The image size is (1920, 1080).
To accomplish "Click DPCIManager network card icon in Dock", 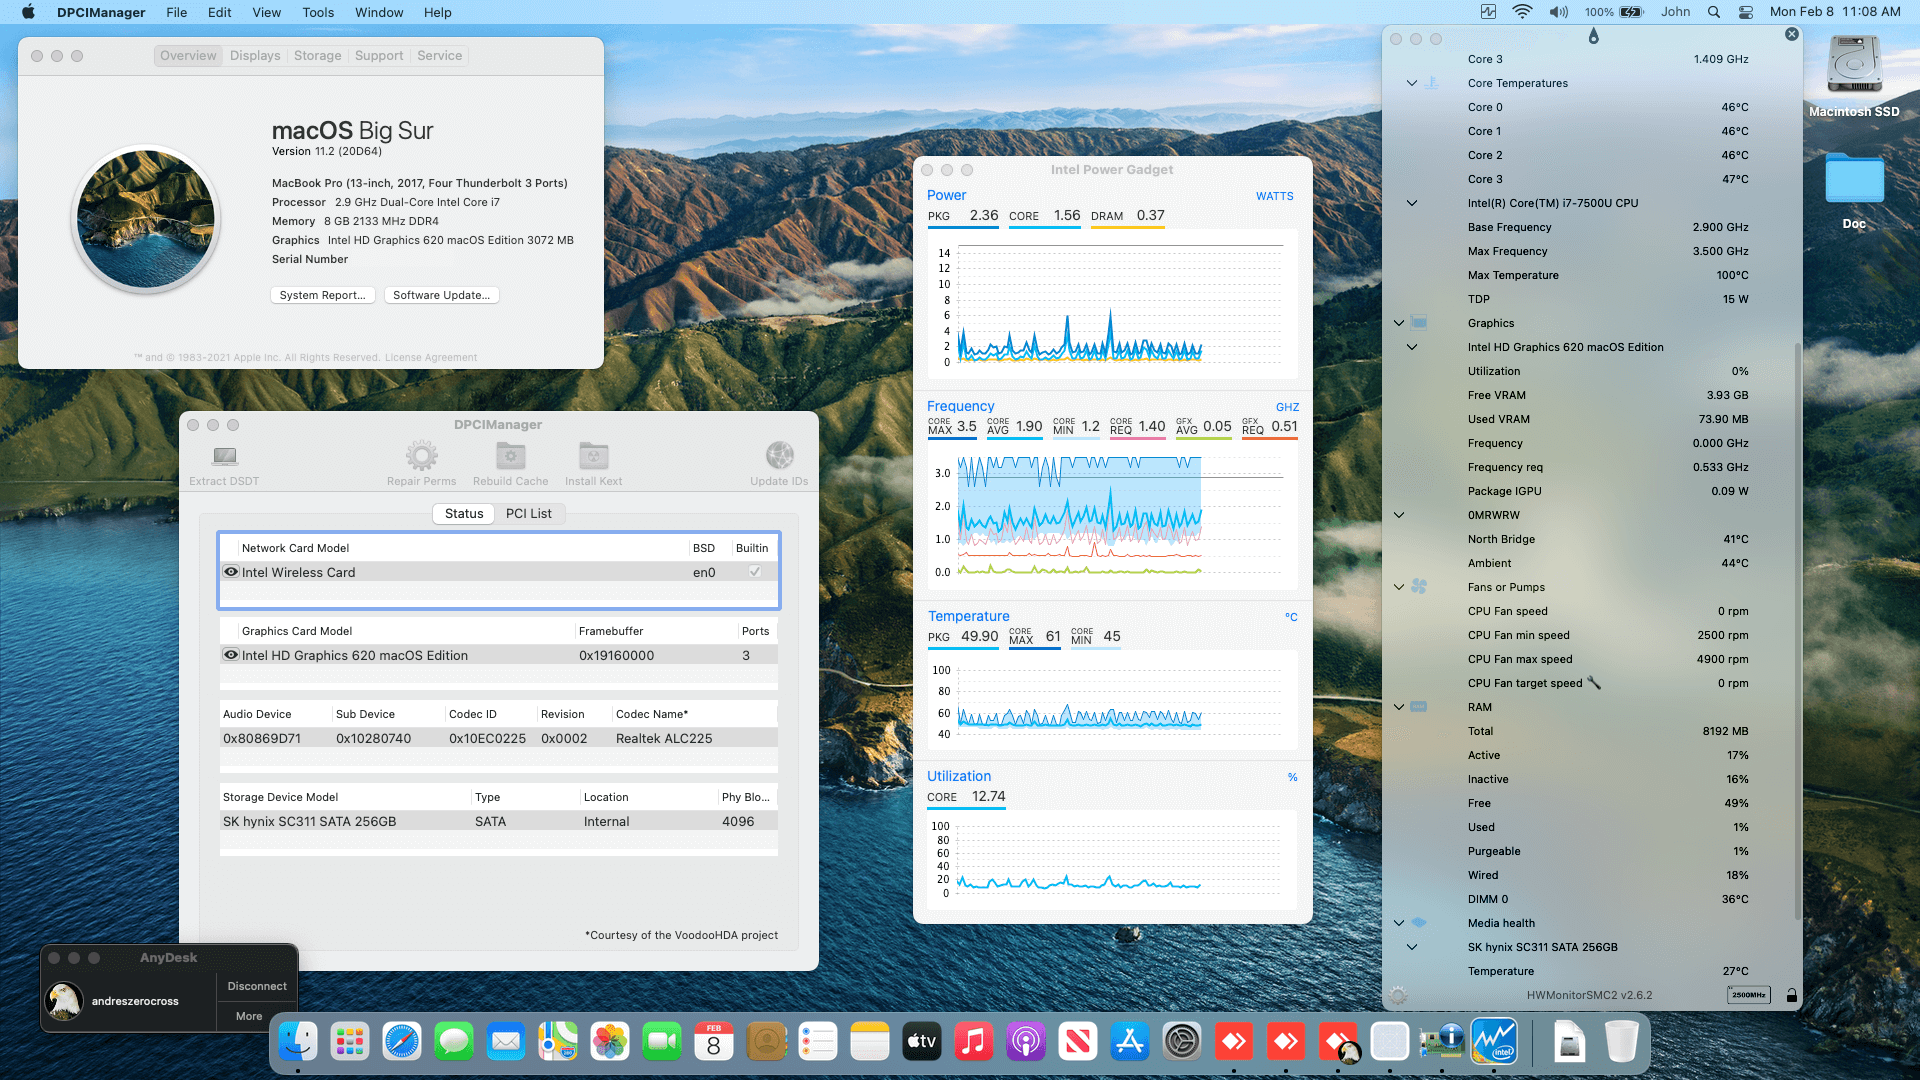I will coord(1442,1042).
